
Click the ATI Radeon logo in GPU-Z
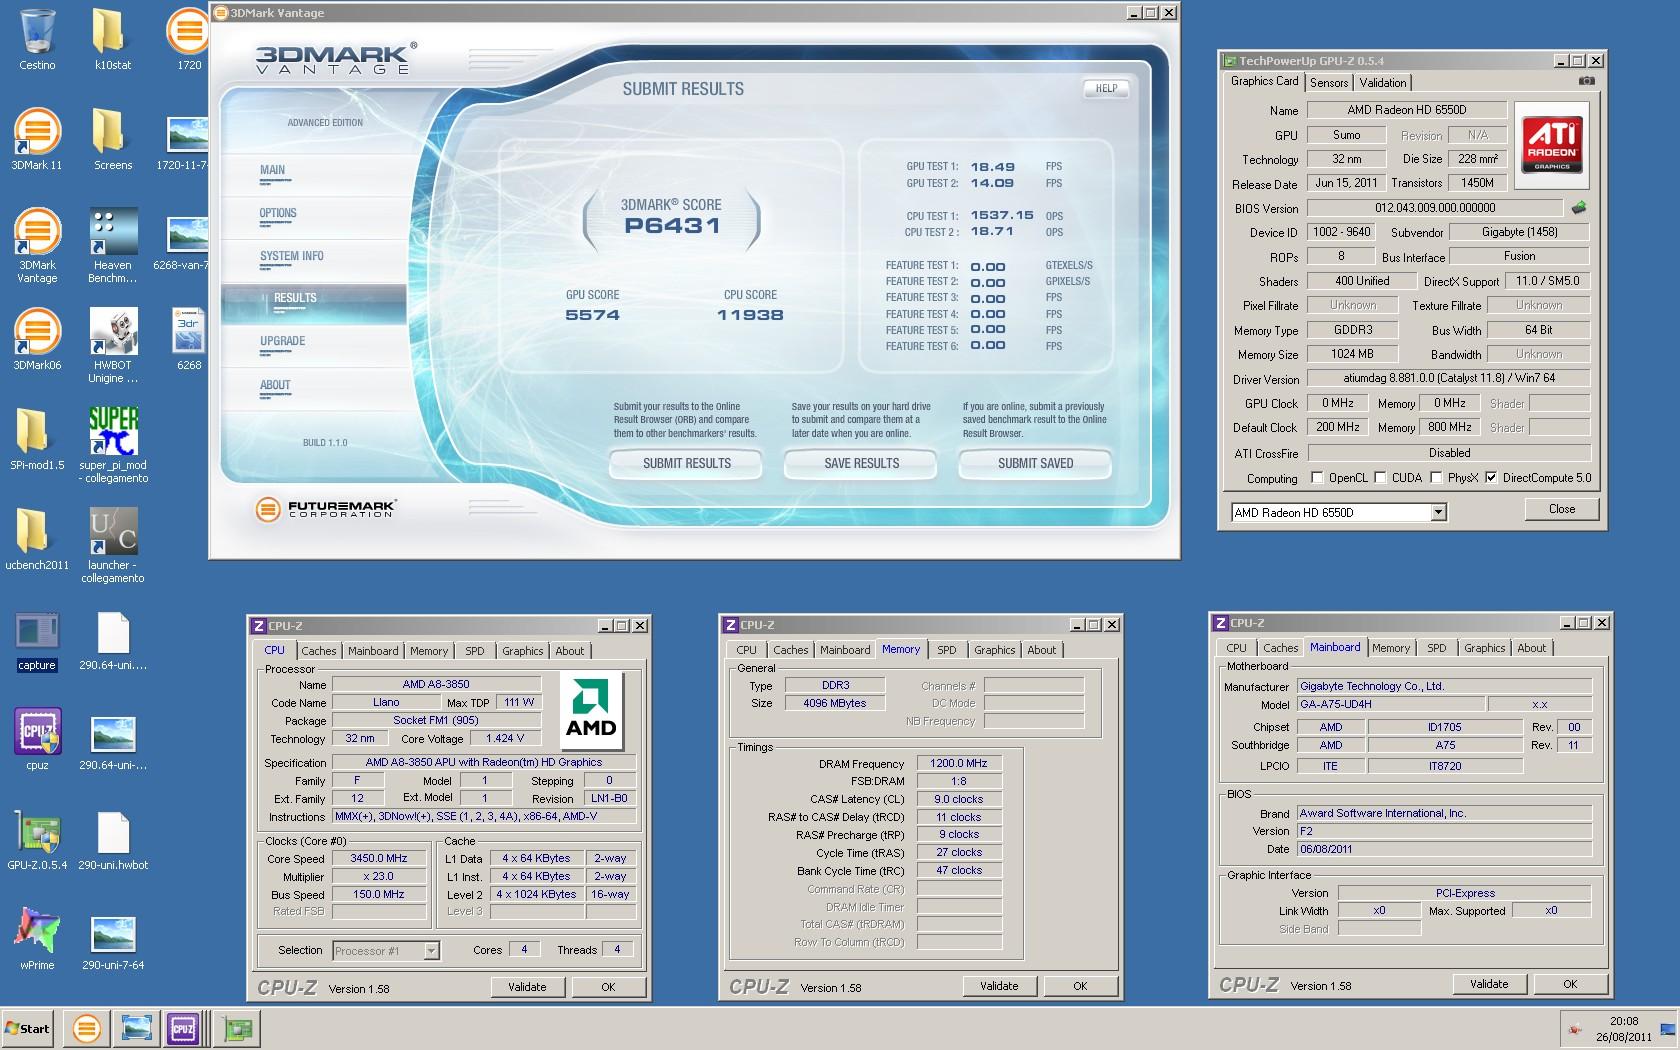1551,145
